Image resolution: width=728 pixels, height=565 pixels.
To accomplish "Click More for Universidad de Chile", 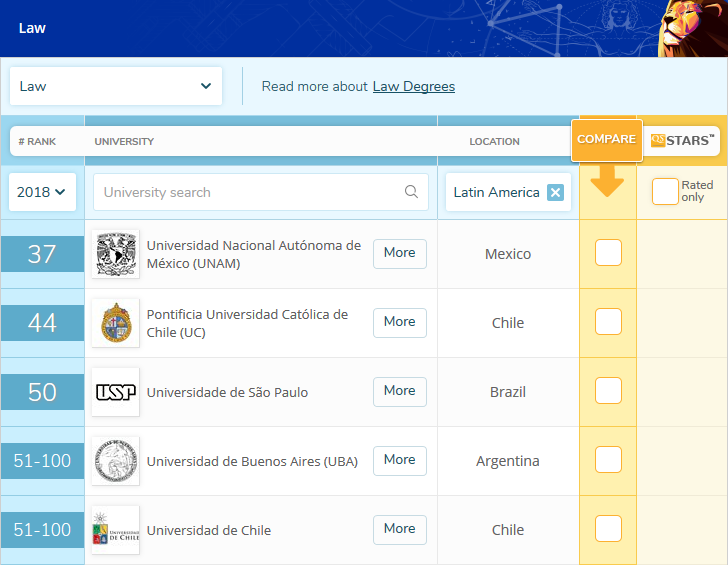I will pyautogui.click(x=400, y=530).
